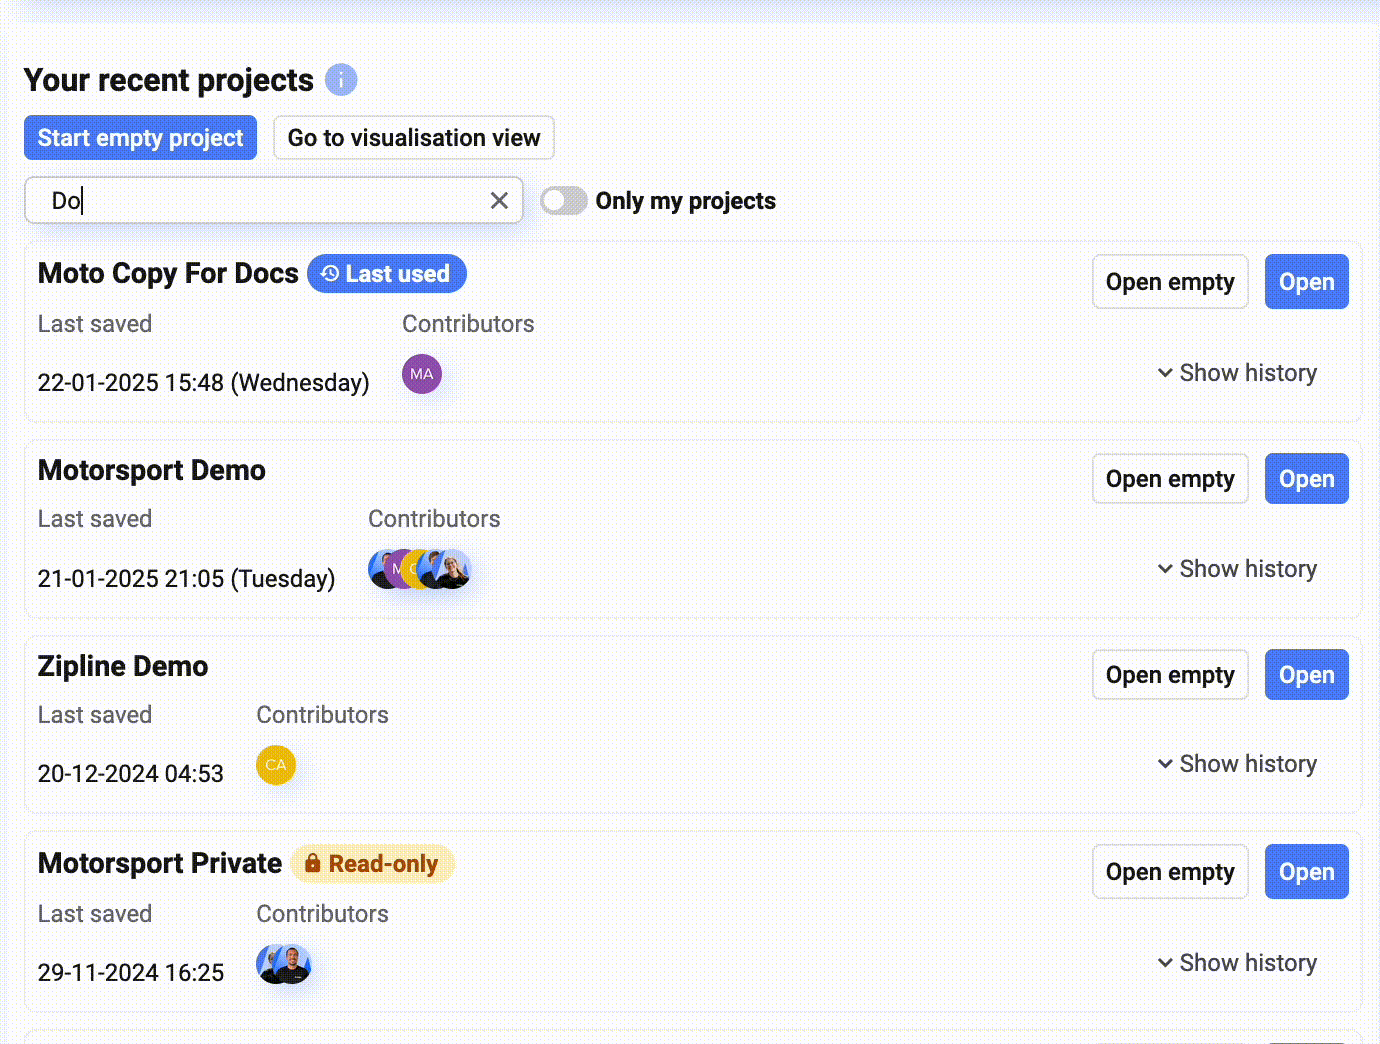The image size is (1380, 1044).
Task: Expand Show history for Motorsport Private
Action: (x=1237, y=963)
